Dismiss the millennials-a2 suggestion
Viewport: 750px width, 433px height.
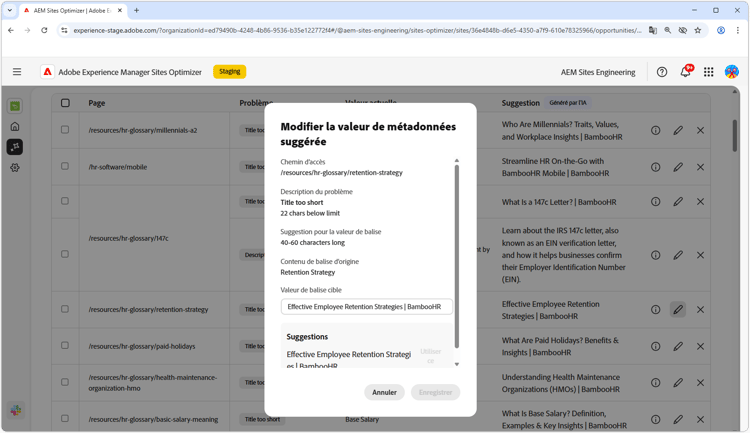(x=700, y=130)
